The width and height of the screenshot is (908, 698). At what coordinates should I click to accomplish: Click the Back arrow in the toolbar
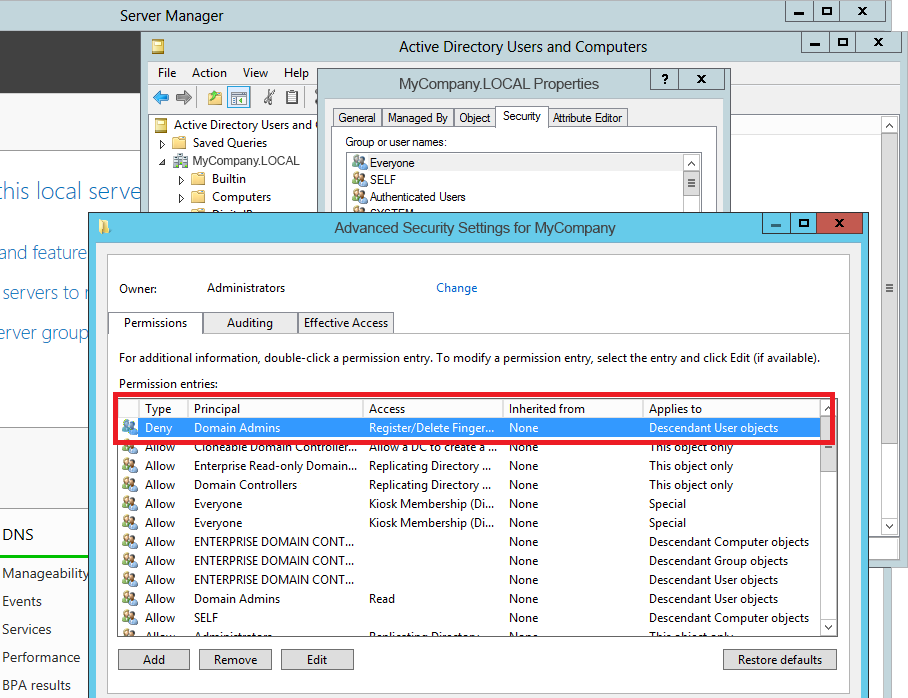click(x=161, y=97)
